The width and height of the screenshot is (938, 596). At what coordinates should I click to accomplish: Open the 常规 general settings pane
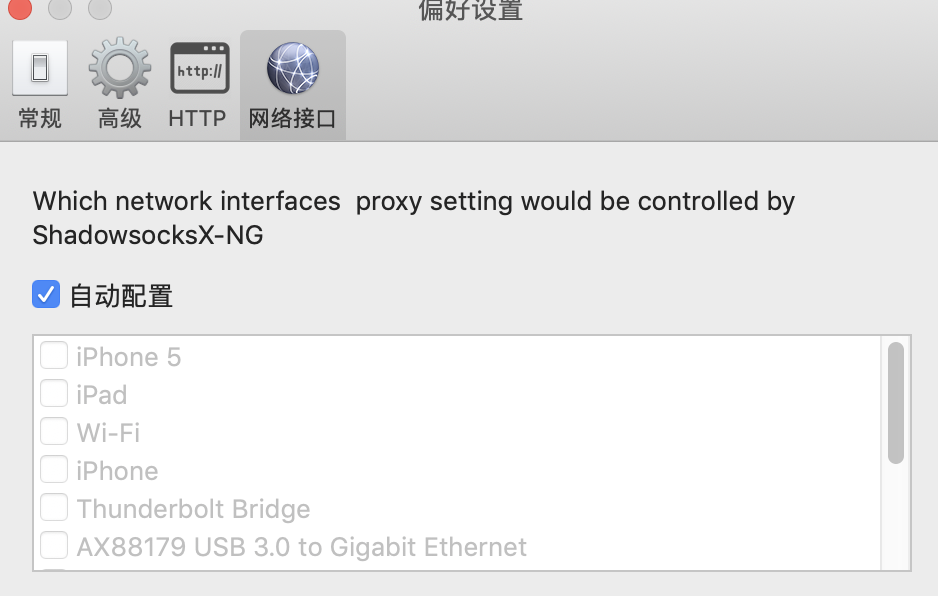[39, 85]
